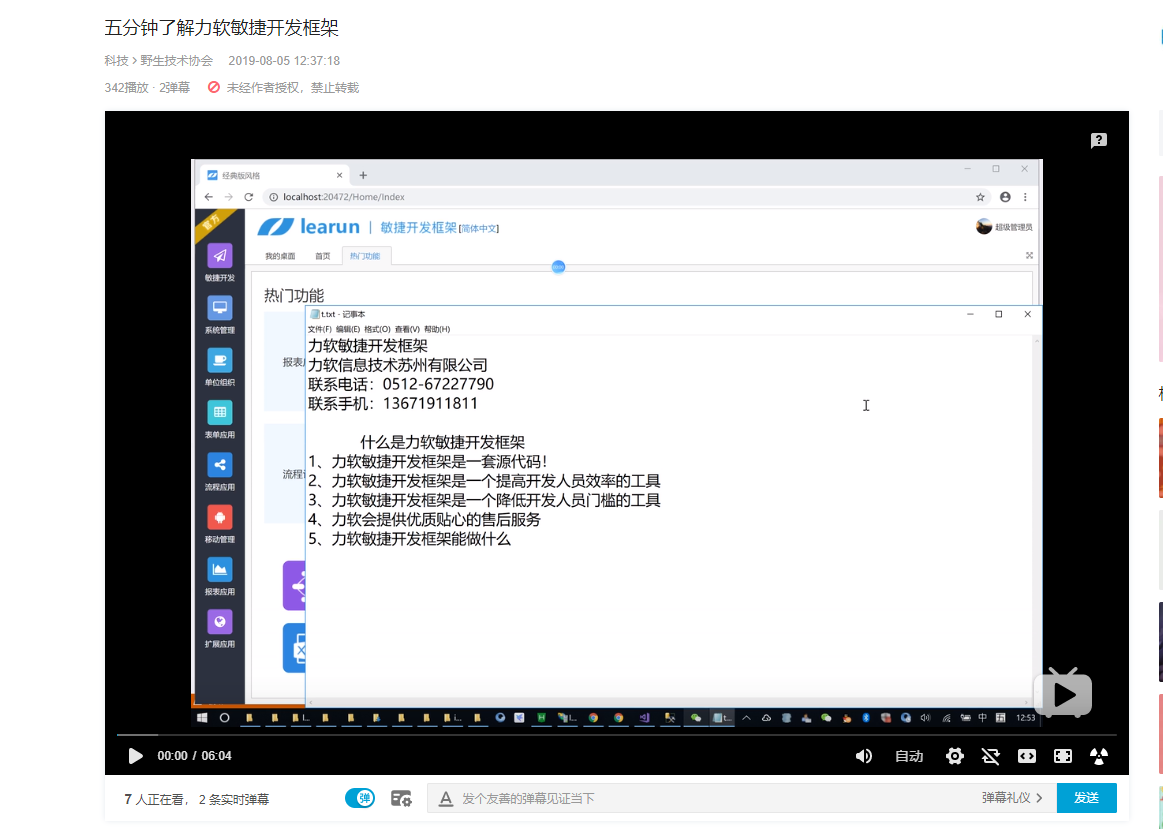The width and height of the screenshot is (1163, 829).
Task: Open the Notepad 格式(O) menu in the video
Action: coord(377,329)
